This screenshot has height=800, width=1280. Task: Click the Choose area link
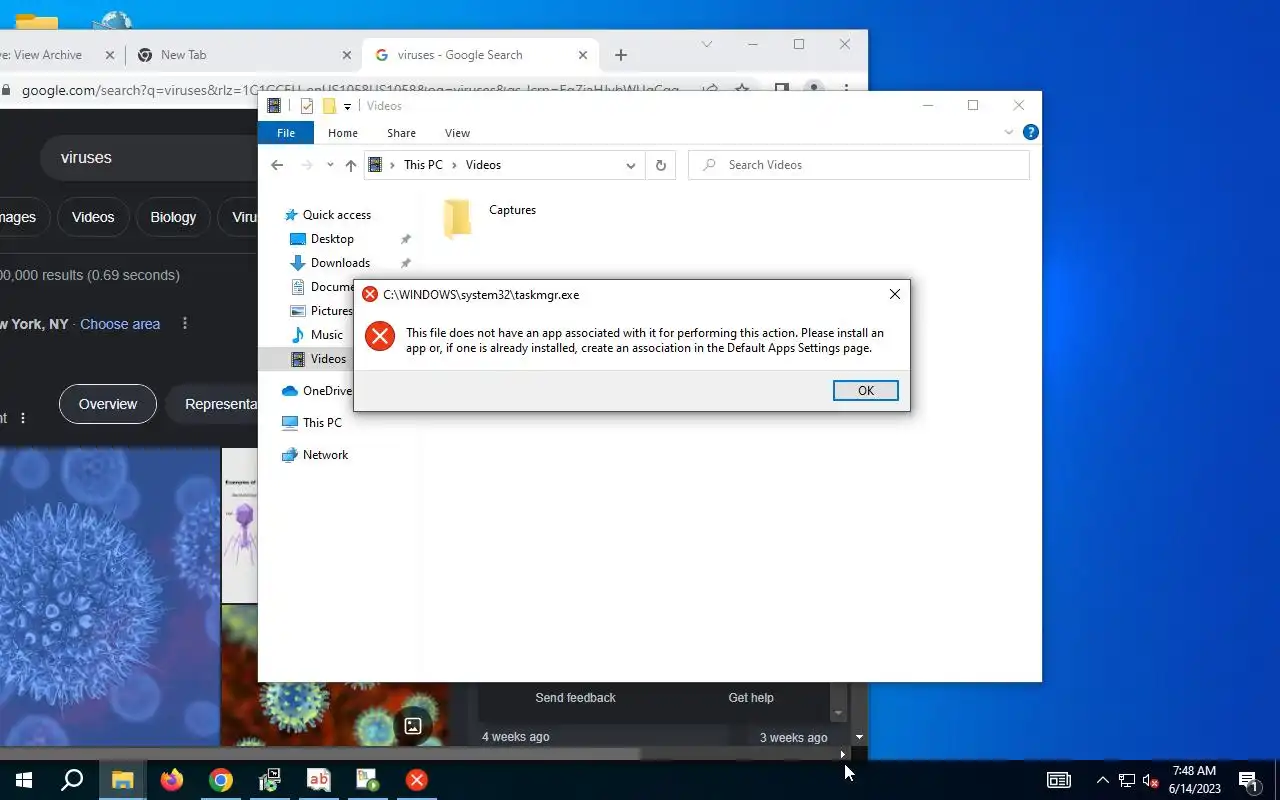pyautogui.click(x=120, y=324)
